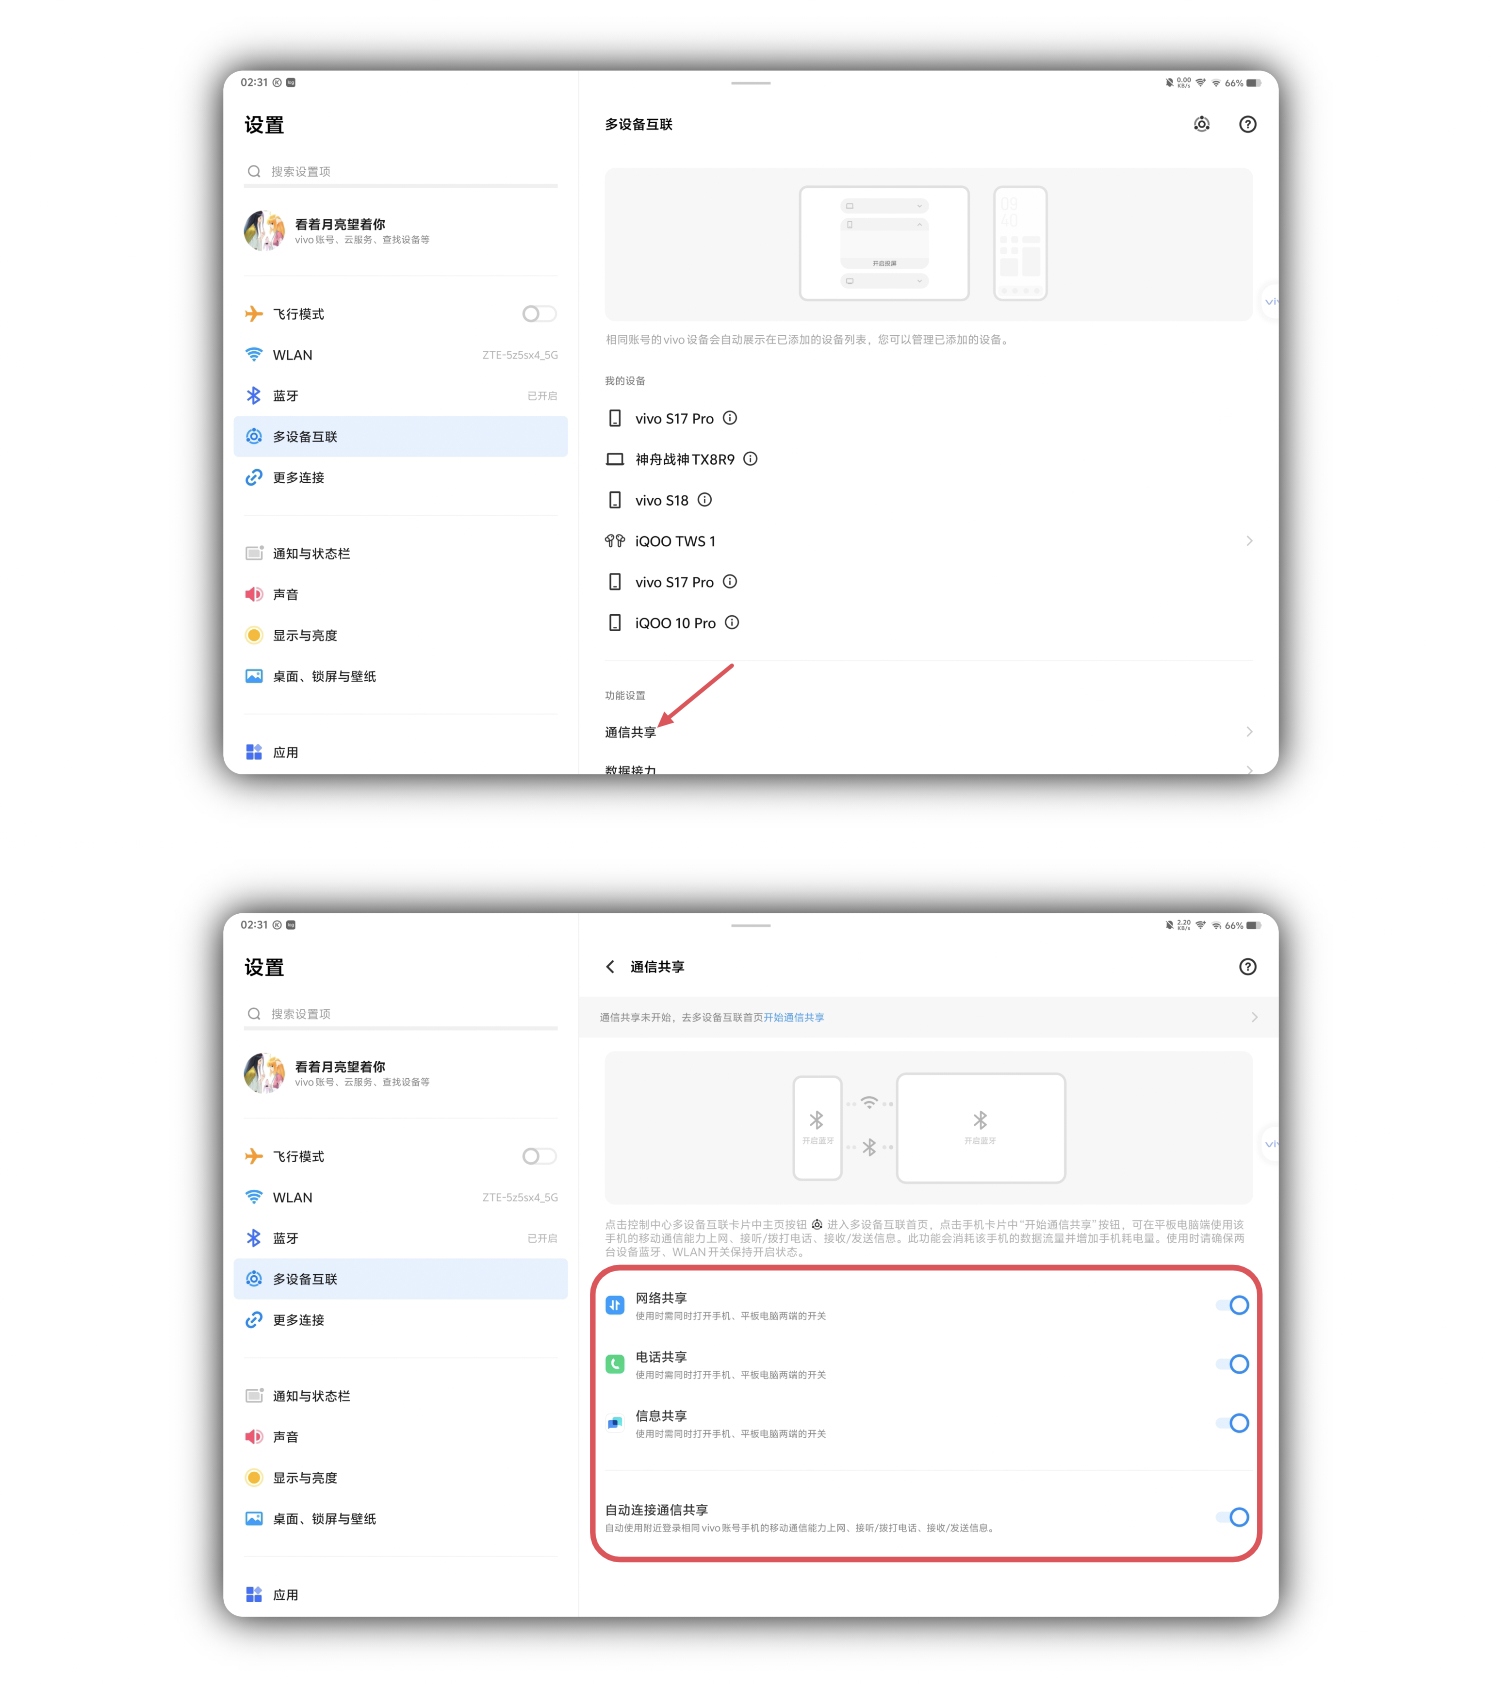Image resolution: width=1500 pixels, height=1684 pixels.
Task: Tap 功能设置 section heading
Action: (625, 695)
